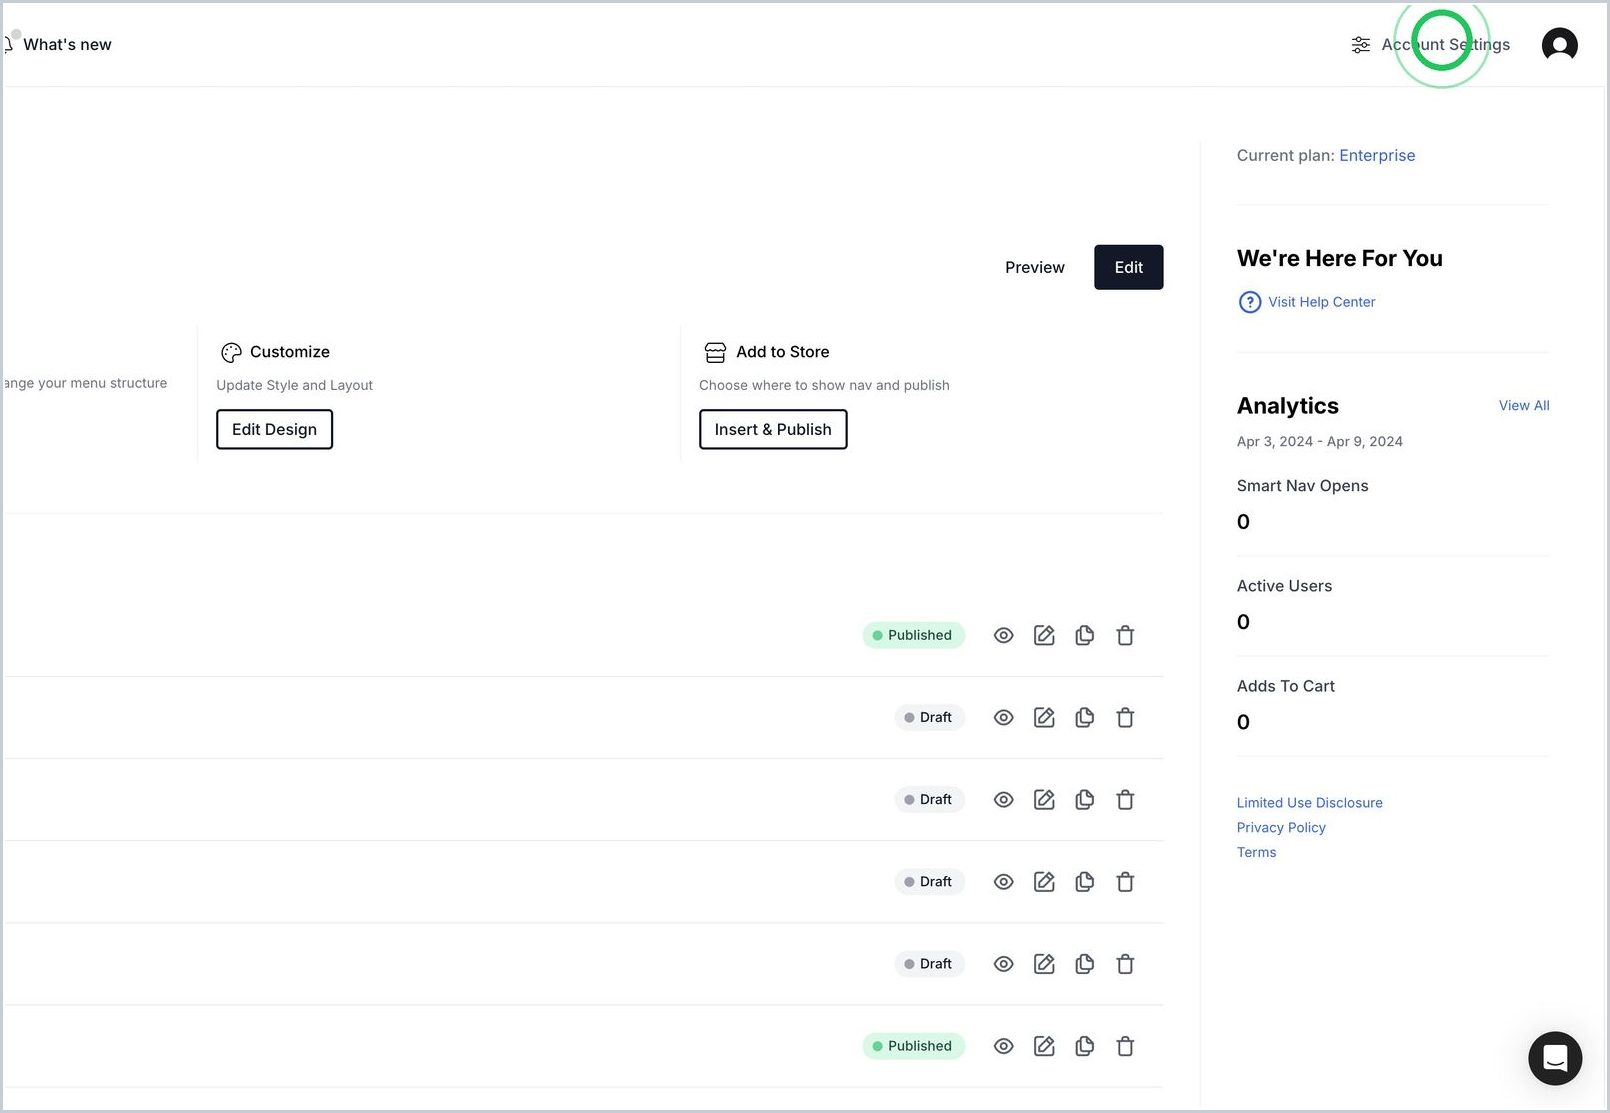1610x1113 pixels.
Task: Click the dark Edit button
Action: tap(1128, 267)
